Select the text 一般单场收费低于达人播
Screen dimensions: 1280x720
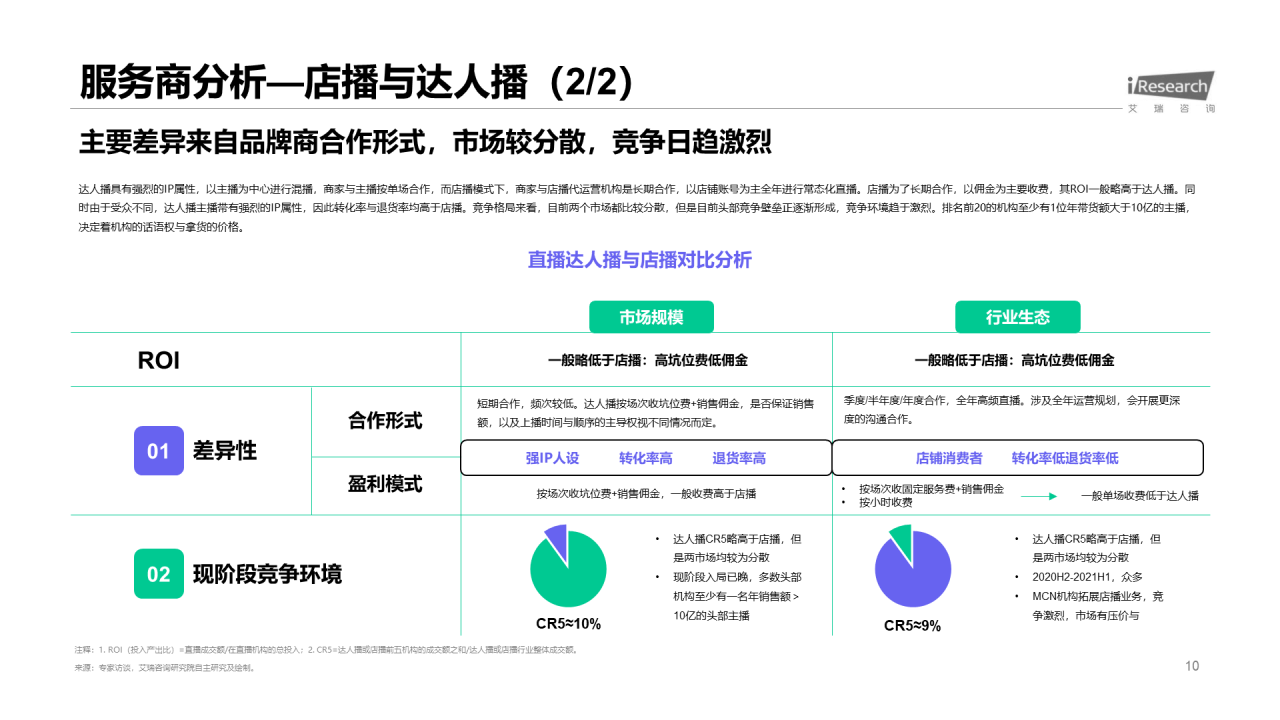1139,496
